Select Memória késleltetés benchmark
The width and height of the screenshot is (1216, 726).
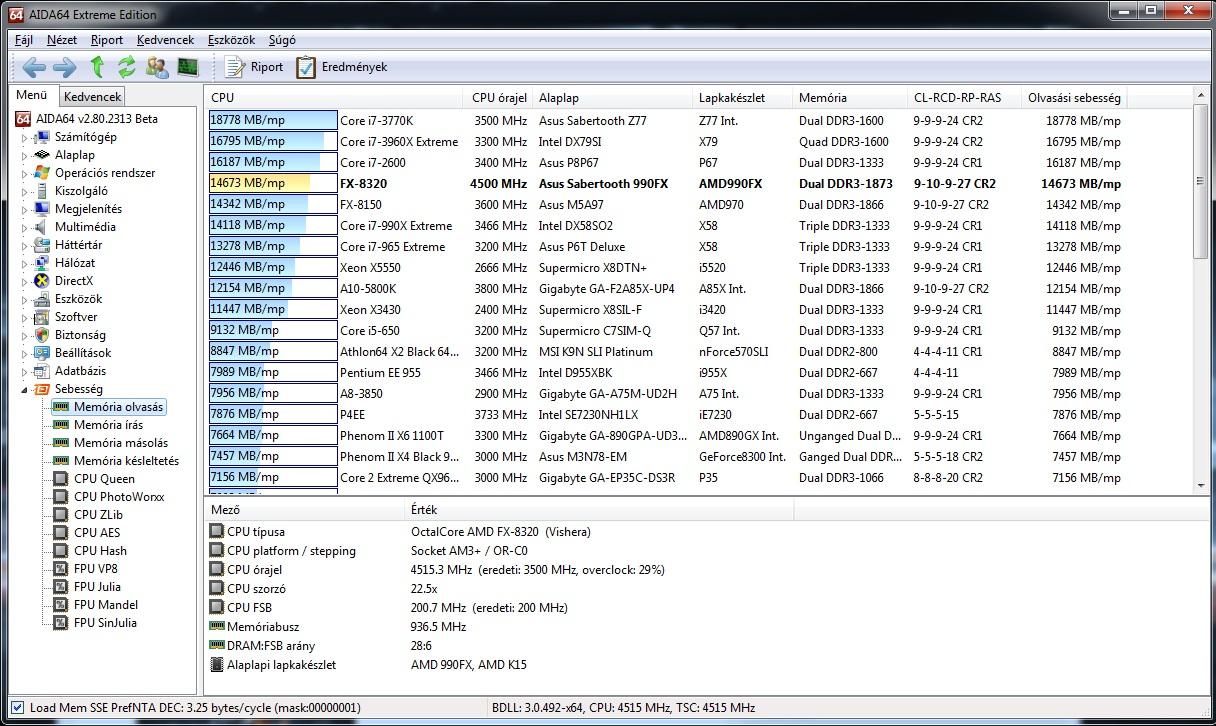pos(126,461)
